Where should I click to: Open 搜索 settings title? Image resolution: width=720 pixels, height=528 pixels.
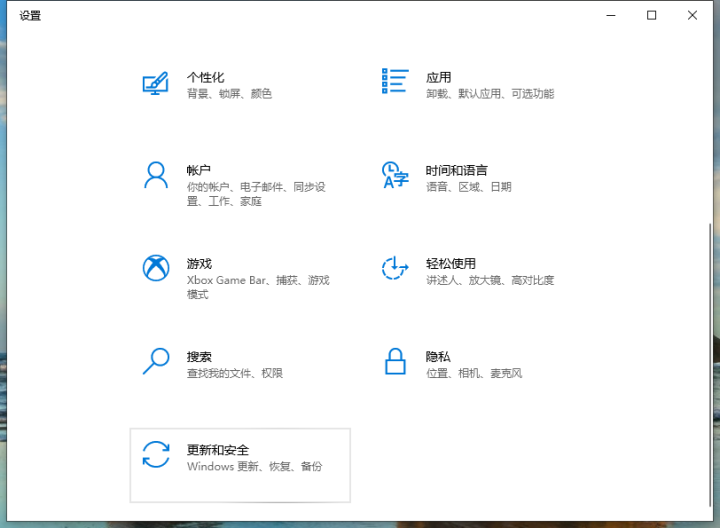[x=199, y=357]
